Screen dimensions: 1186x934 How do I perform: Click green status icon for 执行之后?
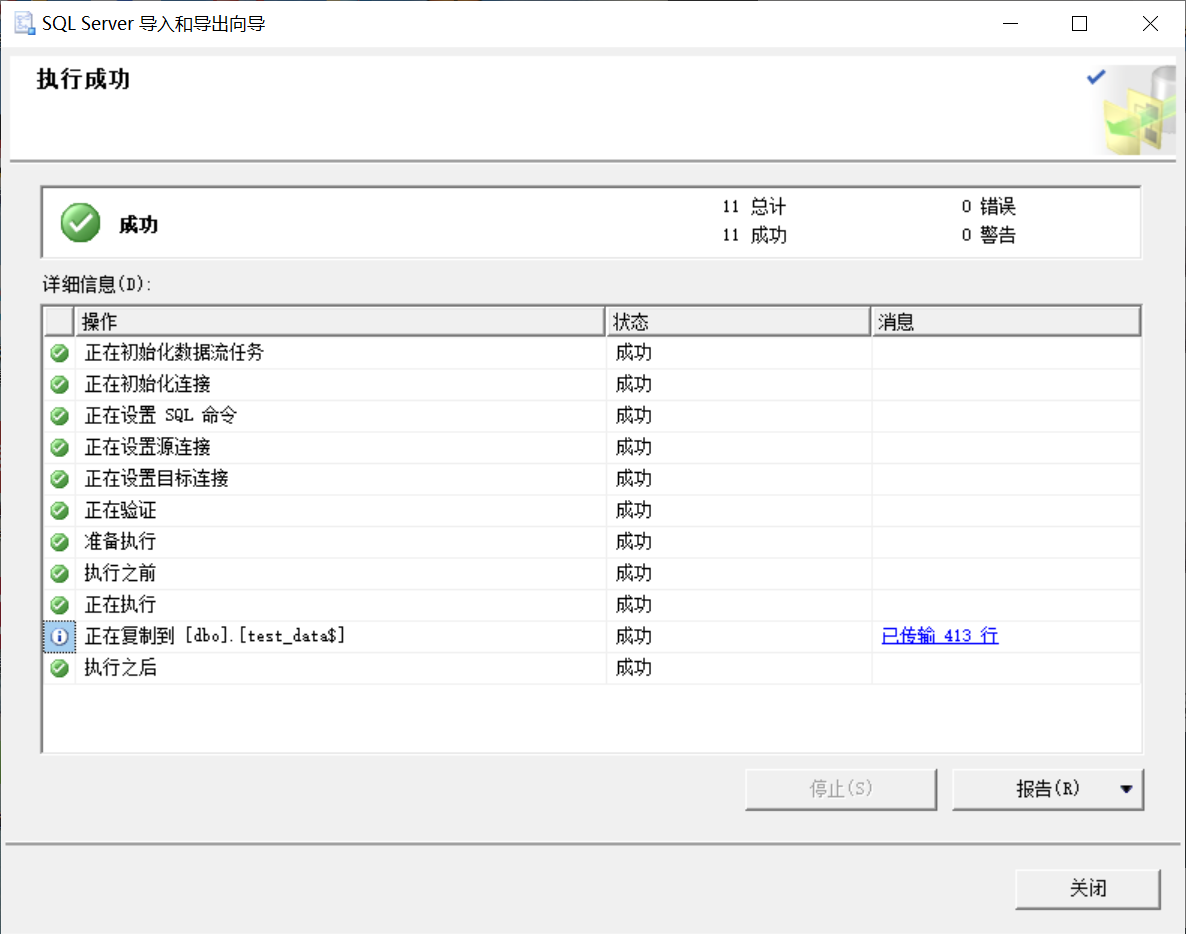click(60, 669)
